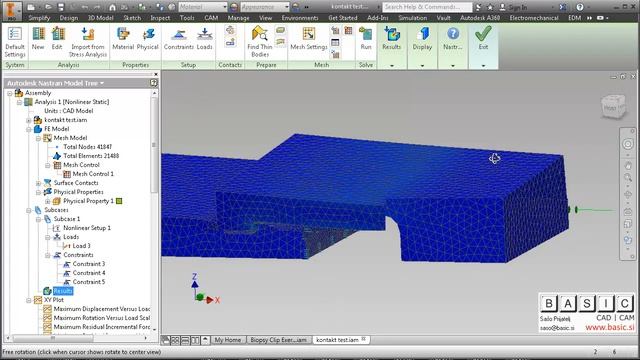Open the Material dropdown
This screenshot has width=640, height=360.
[x=203, y=7]
